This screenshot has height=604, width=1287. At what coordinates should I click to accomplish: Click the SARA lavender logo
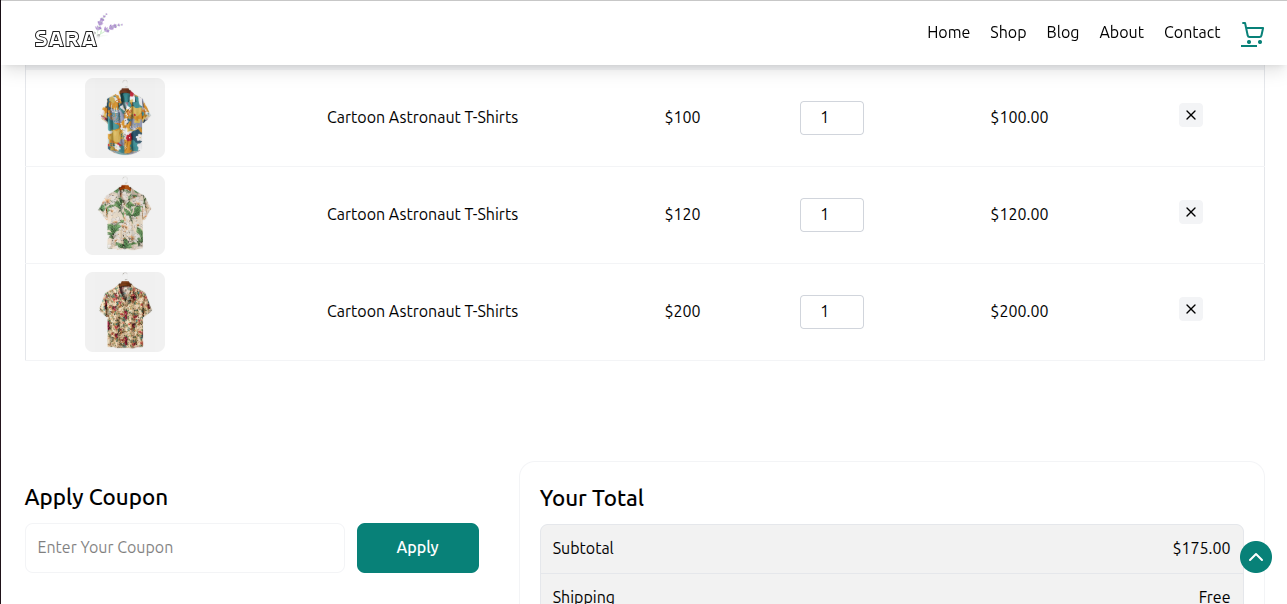coord(78,31)
